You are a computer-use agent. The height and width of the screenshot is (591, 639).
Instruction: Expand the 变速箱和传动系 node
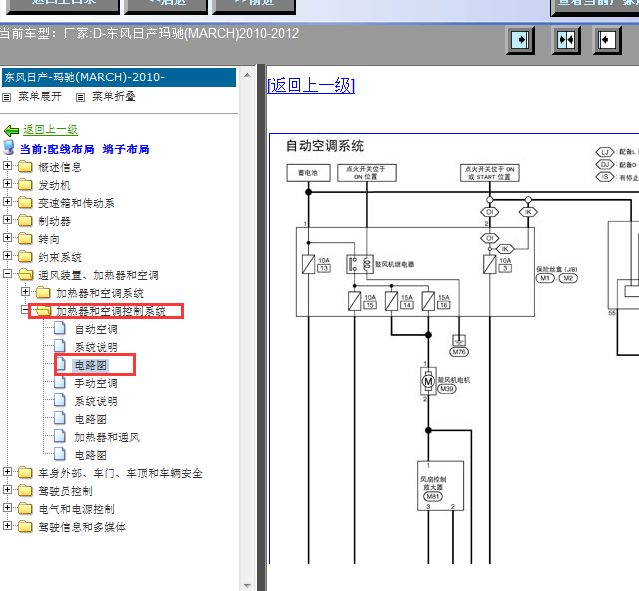point(7,202)
